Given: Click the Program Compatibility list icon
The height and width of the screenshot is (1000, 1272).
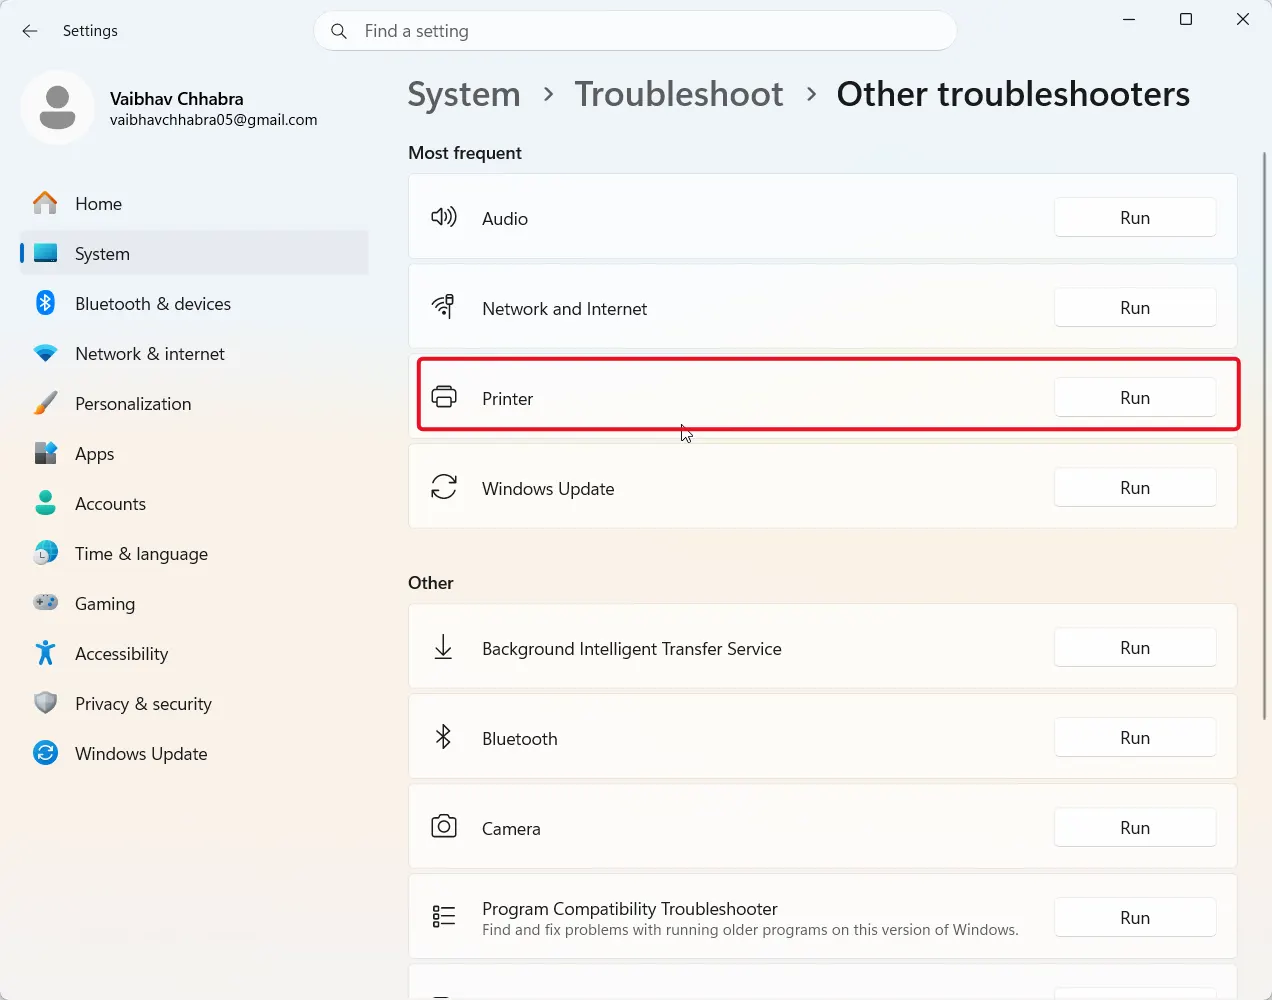Looking at the screenshot, I should 443,917.
